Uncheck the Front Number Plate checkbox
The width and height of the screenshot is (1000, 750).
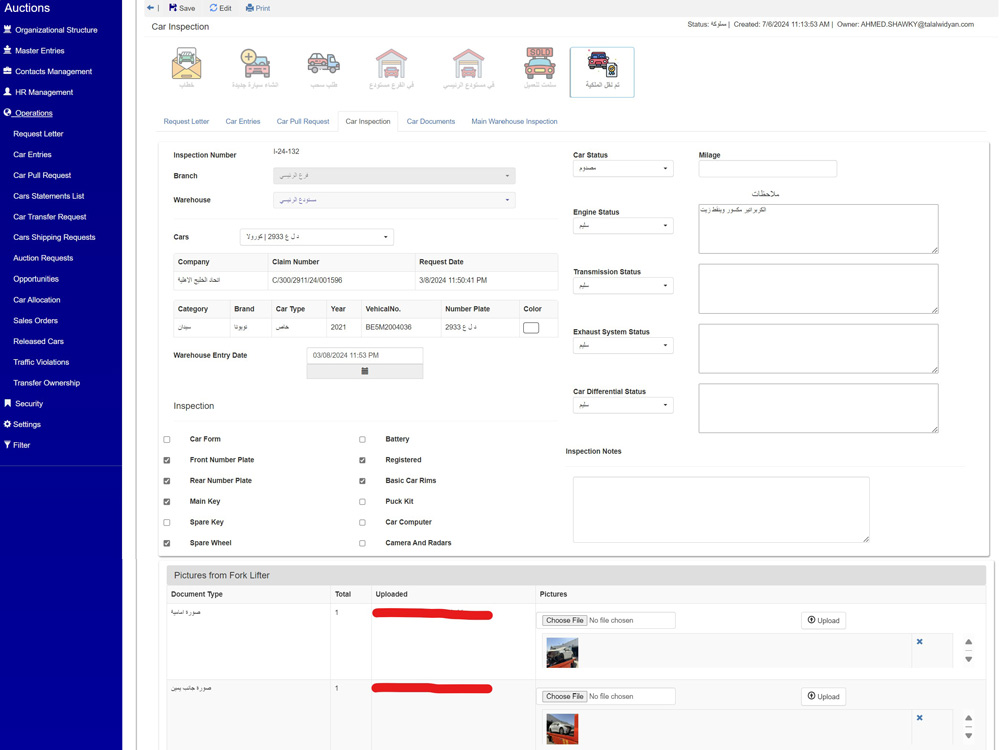(x=167, y=460)
